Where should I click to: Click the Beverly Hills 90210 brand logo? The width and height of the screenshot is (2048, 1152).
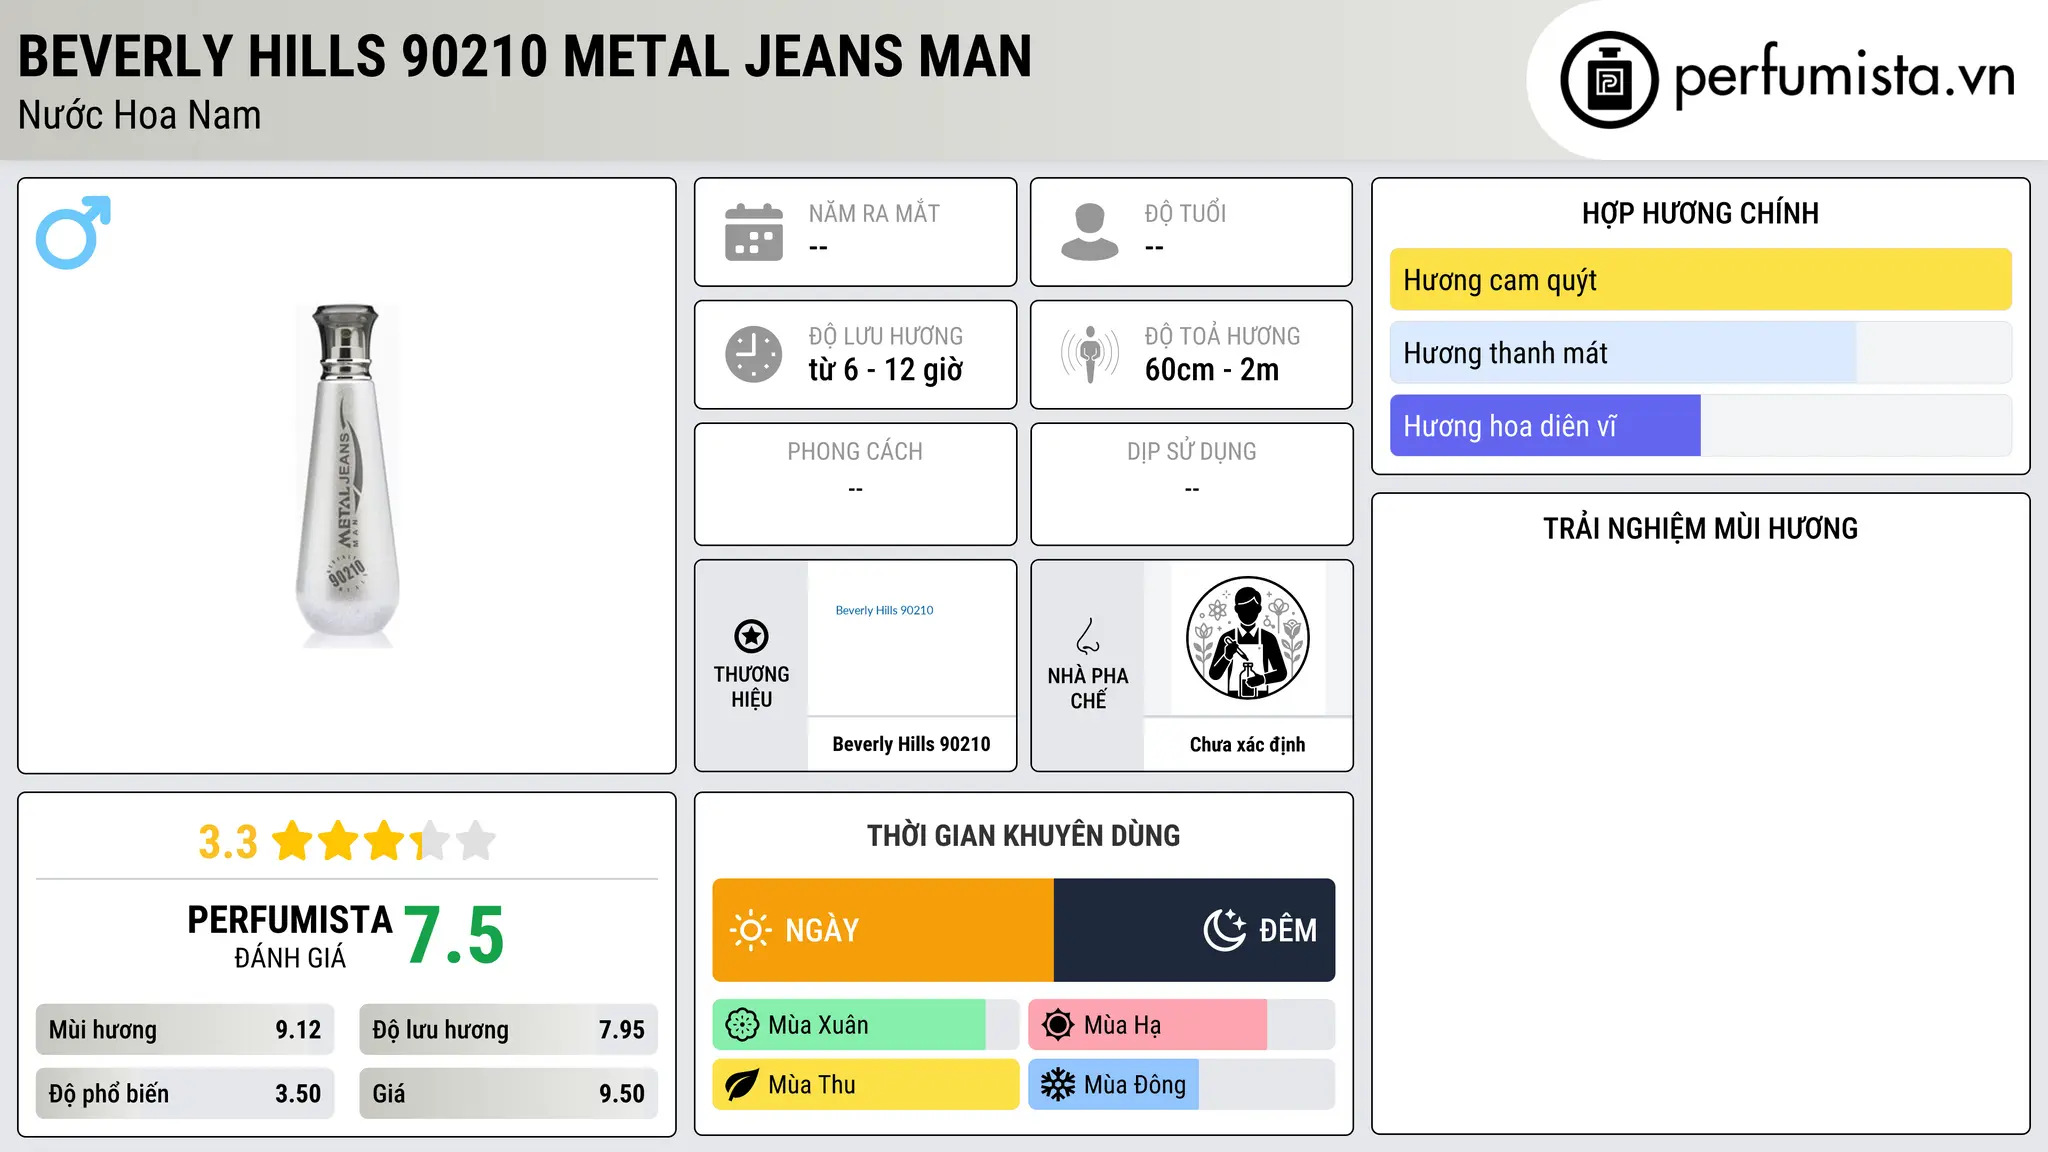[884, 610]
